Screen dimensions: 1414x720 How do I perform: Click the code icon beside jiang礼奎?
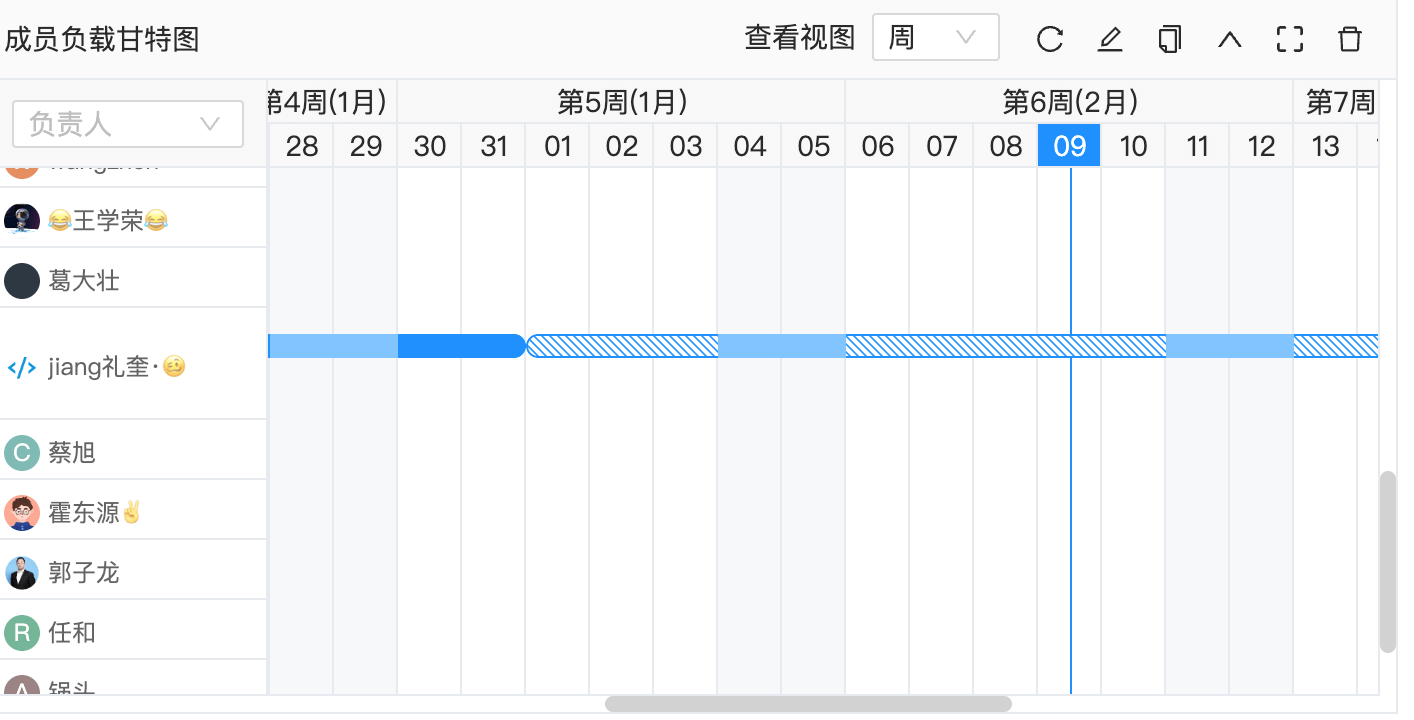click(22, 366)
